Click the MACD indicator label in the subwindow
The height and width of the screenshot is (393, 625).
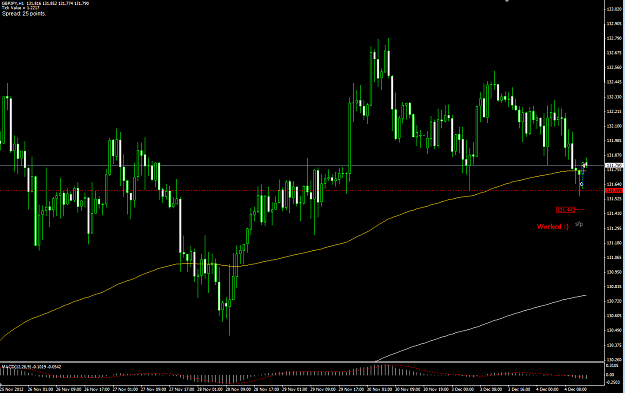pos(31,367)
